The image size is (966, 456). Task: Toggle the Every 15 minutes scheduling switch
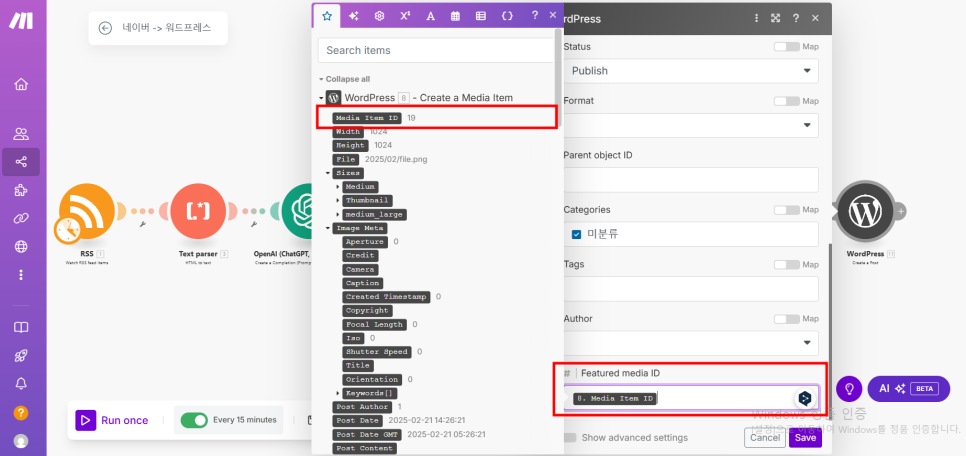194,420
